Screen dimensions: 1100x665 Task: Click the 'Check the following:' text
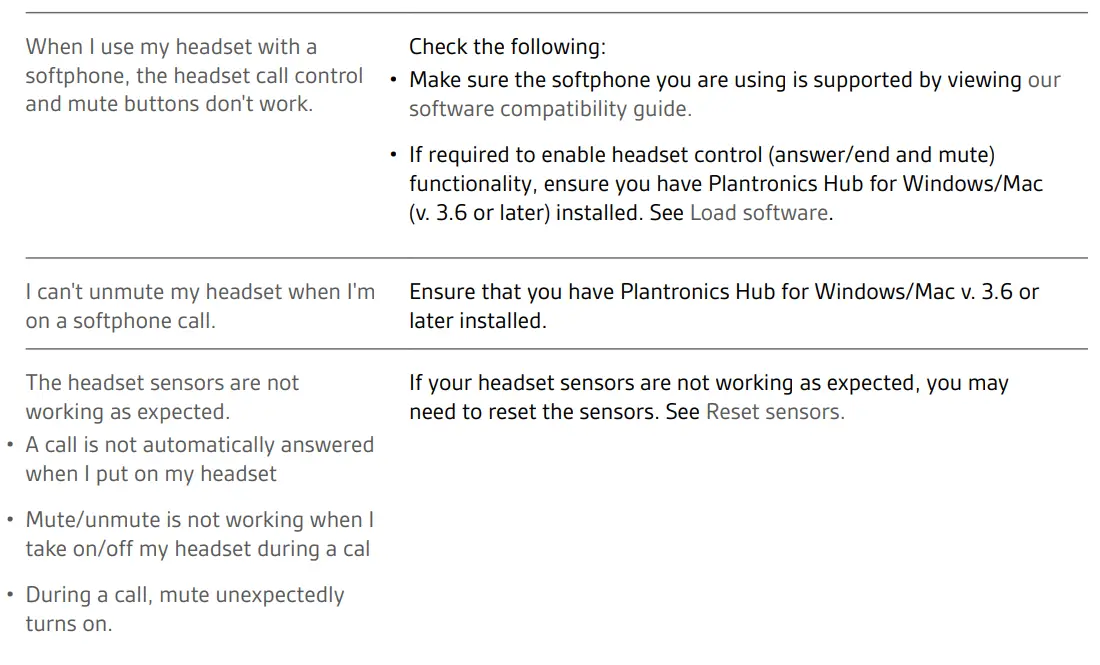(x=507, y=47)
